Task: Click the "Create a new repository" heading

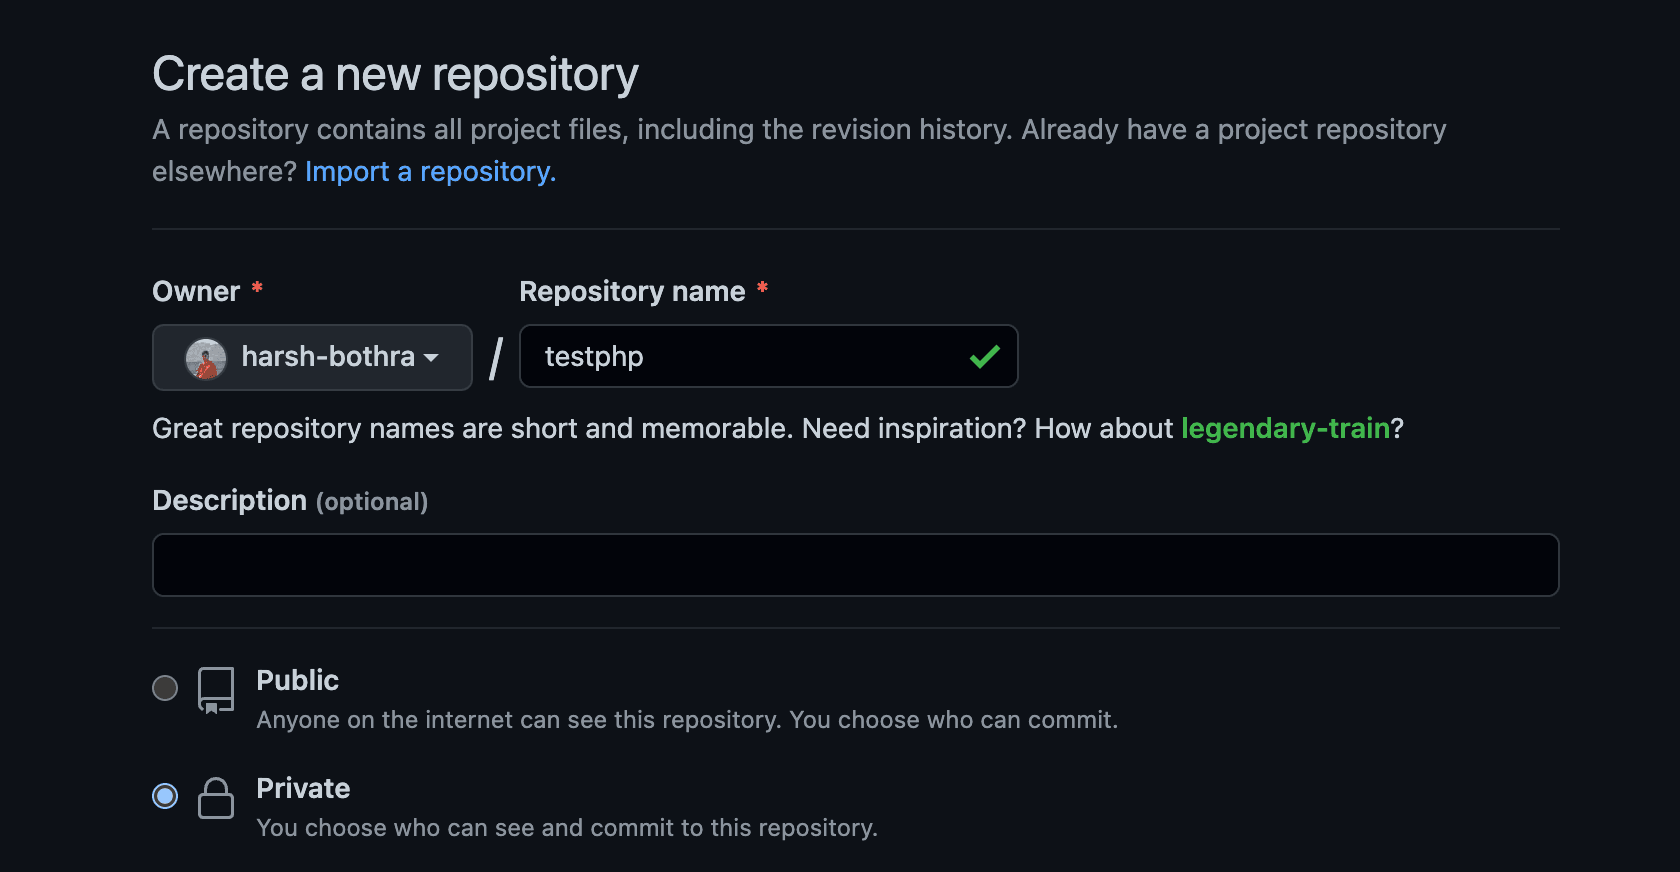Action: point(395,75)
